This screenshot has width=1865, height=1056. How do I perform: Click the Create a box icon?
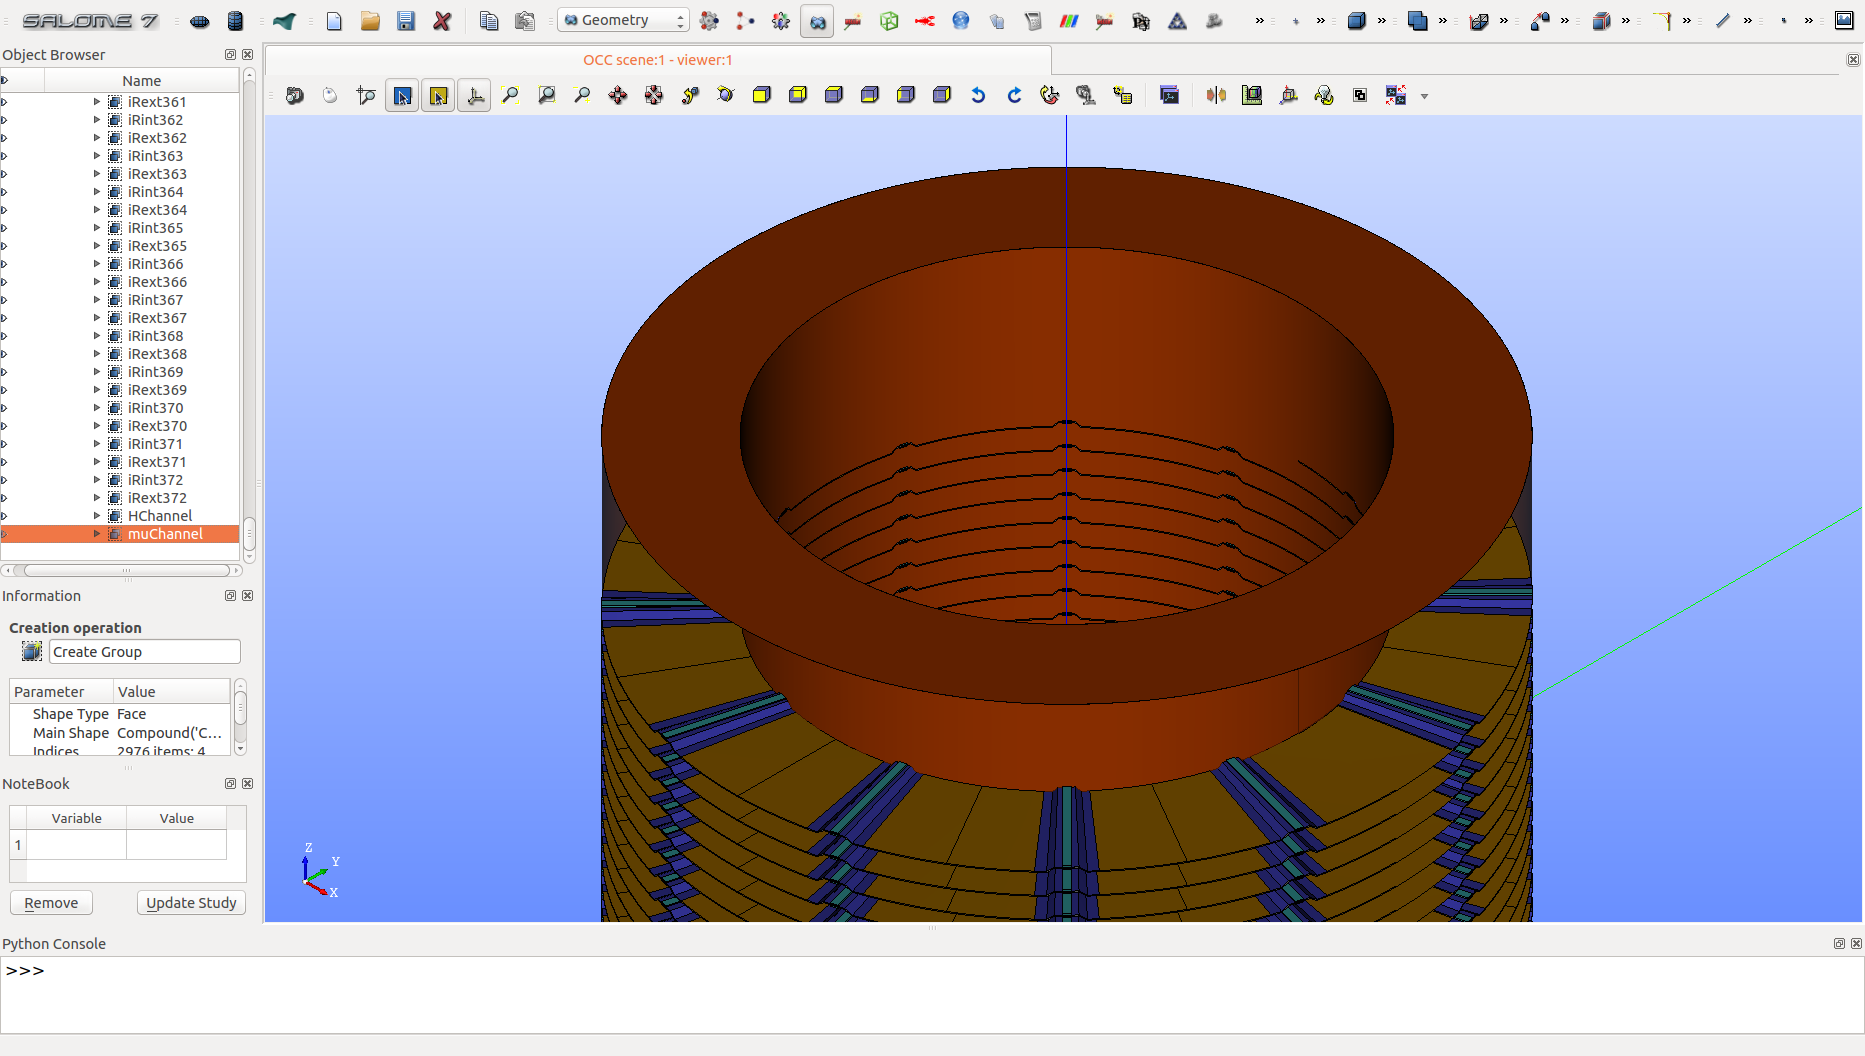pos(1357,21)
